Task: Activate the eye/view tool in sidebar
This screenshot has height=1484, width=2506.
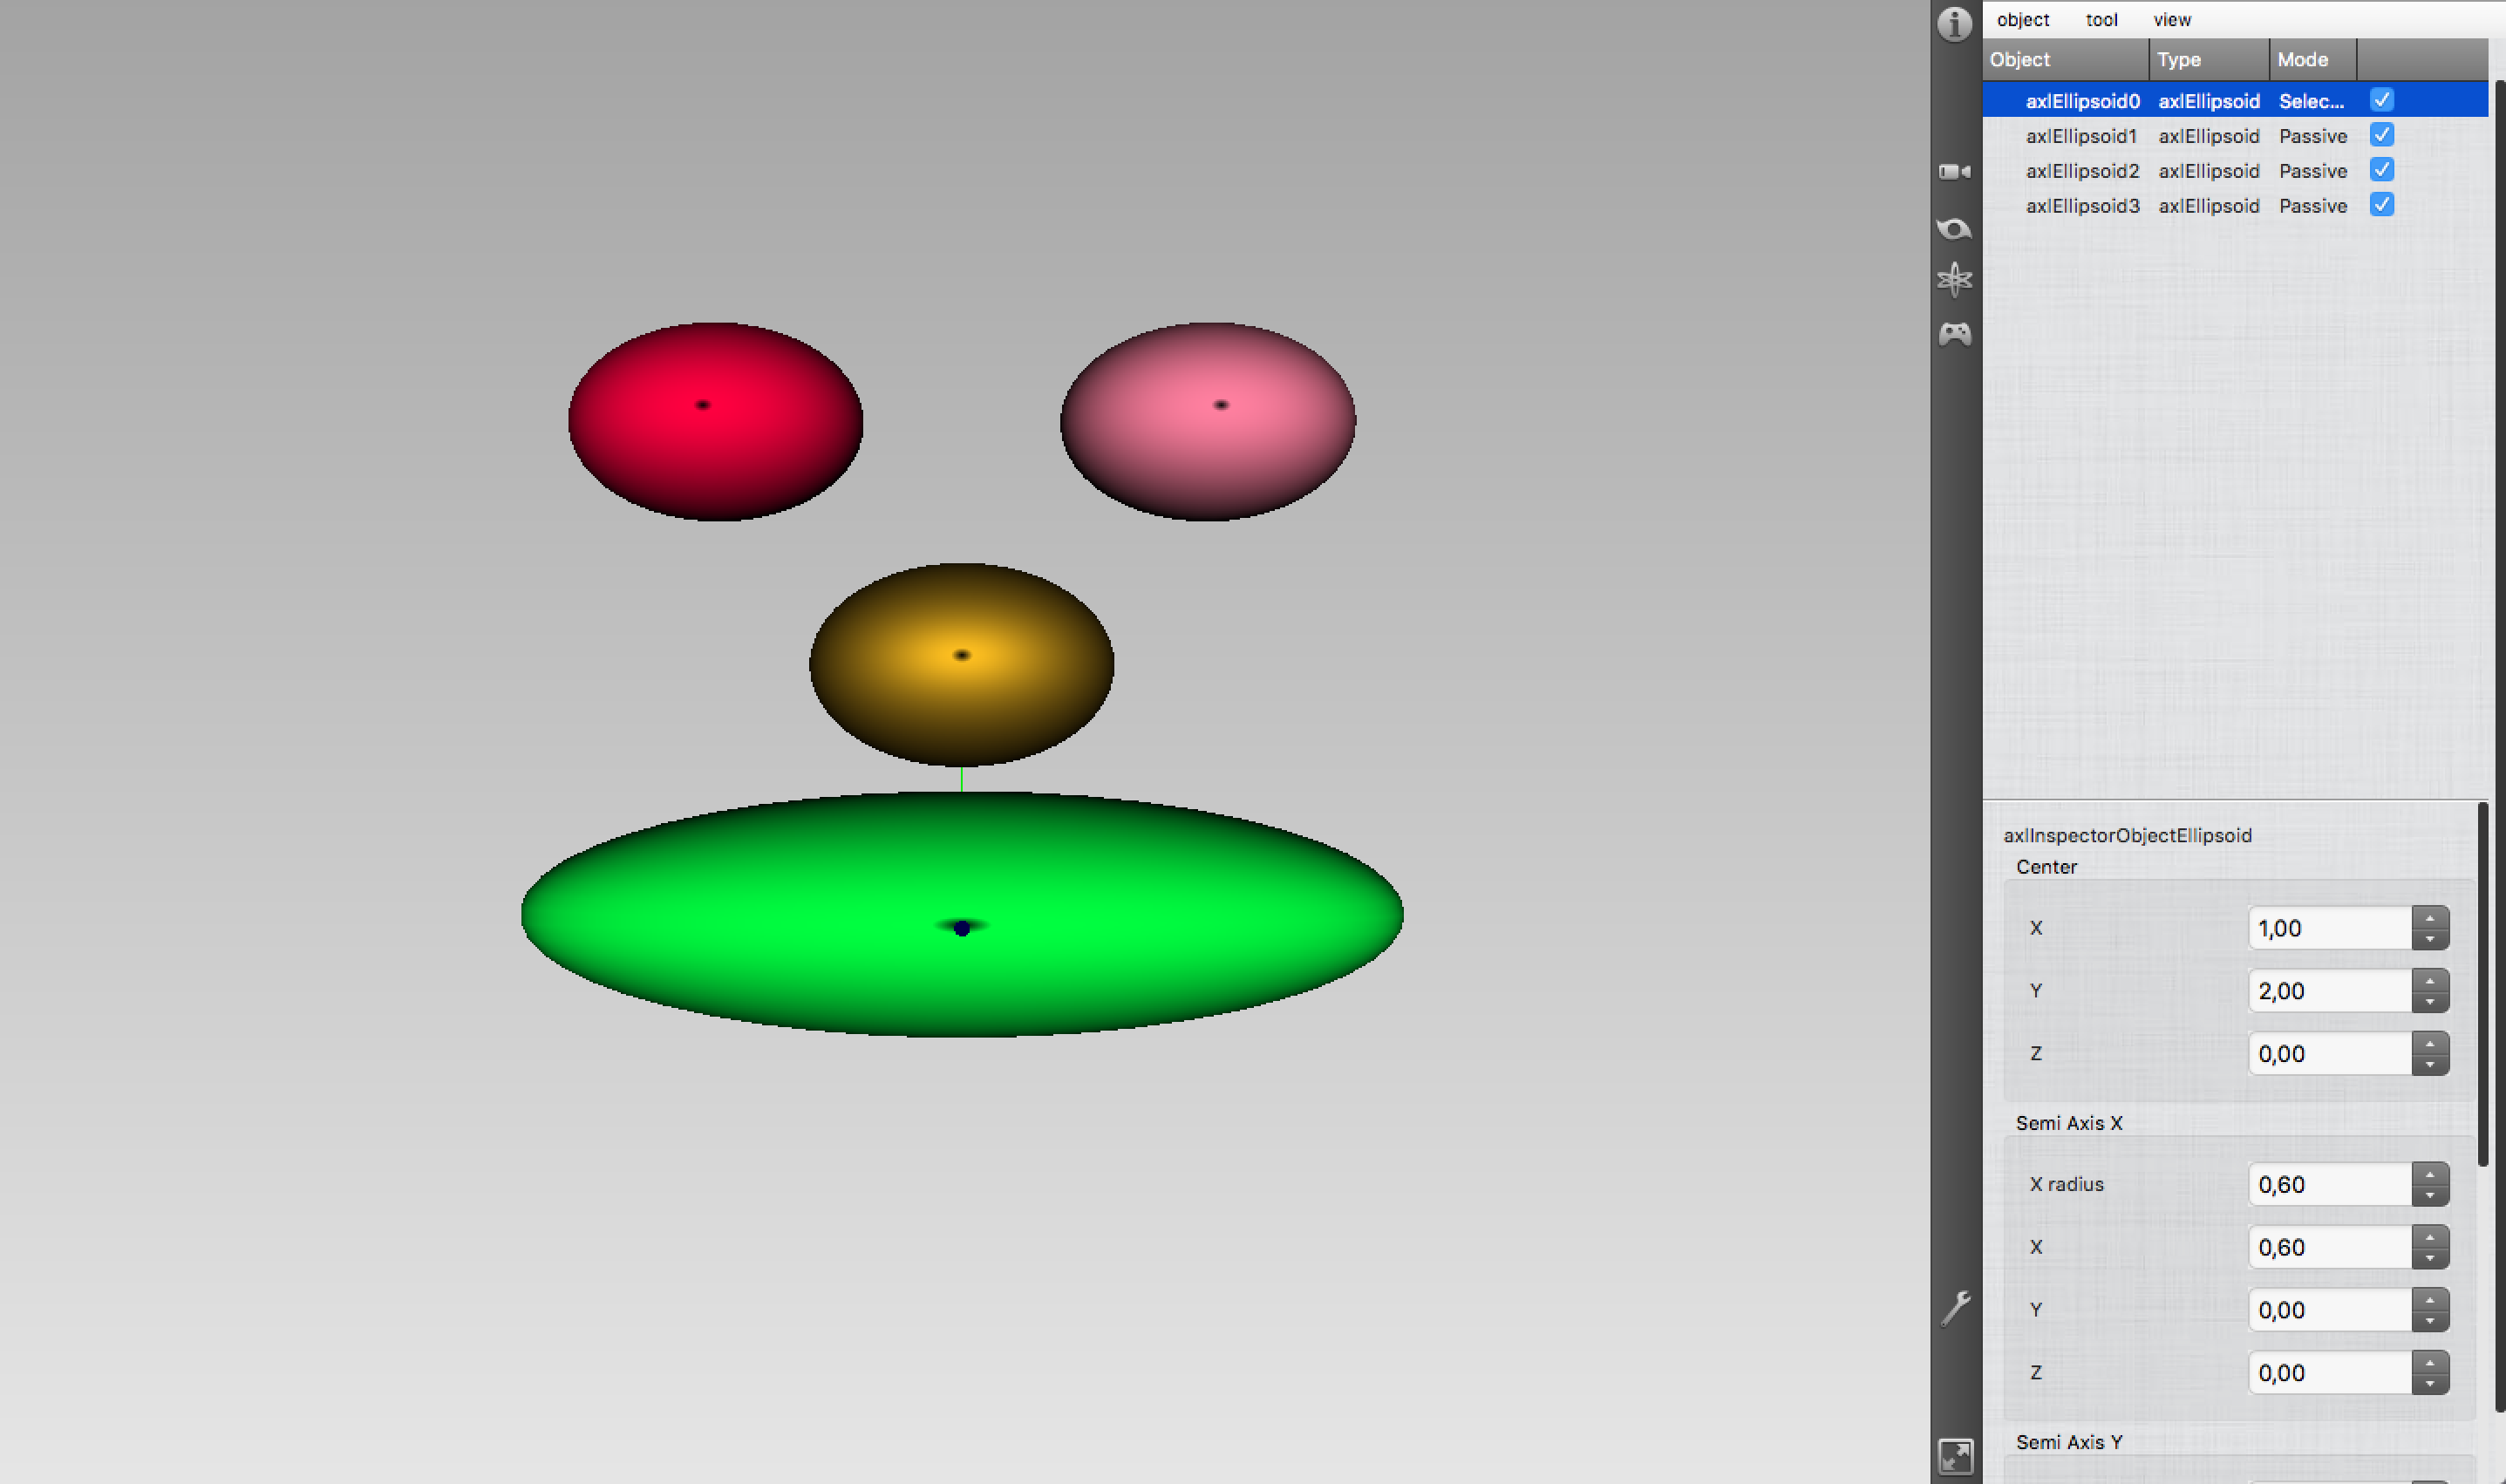Action: pos(1955,228)
